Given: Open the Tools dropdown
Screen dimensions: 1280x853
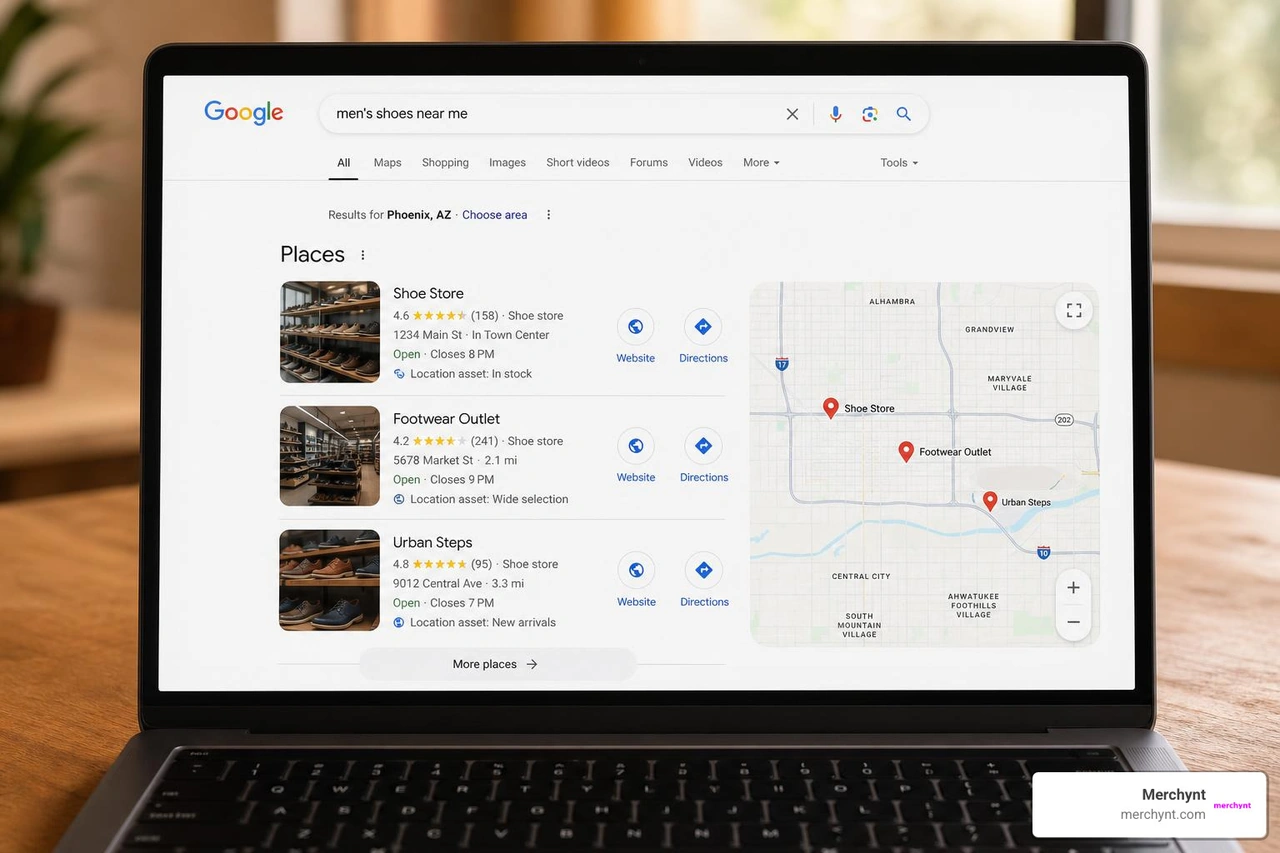Looking at the screenshot, I should [x=899, y=162].
